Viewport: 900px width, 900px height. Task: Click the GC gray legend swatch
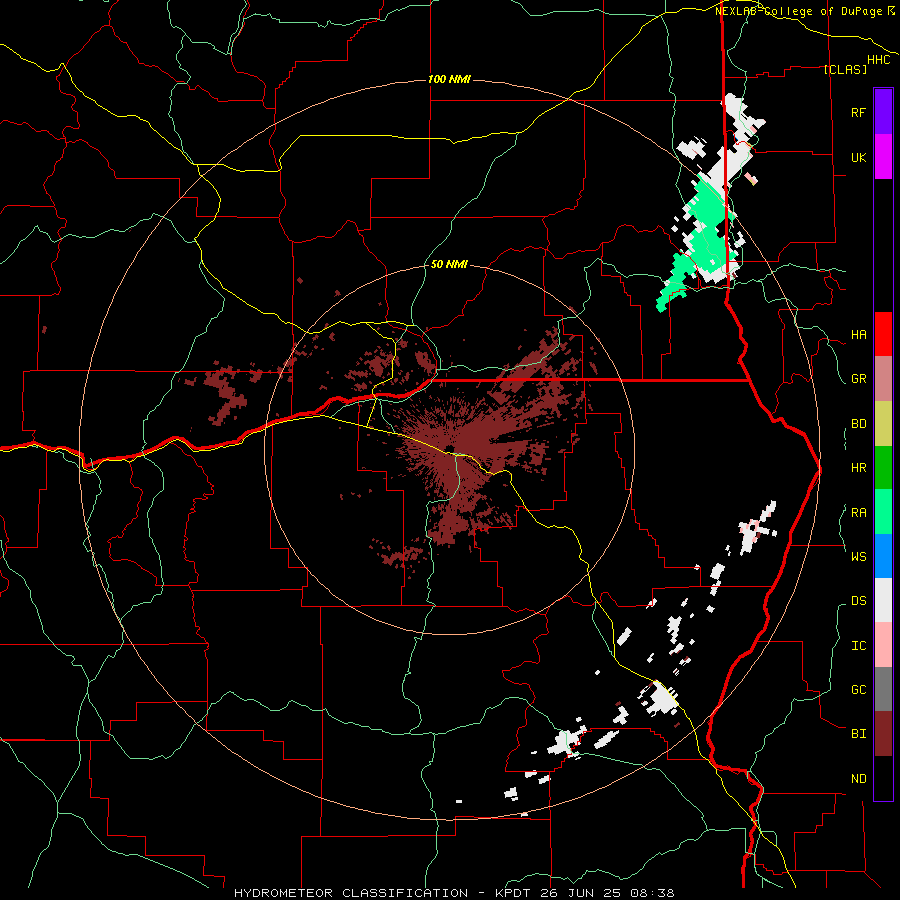(883, 689)
